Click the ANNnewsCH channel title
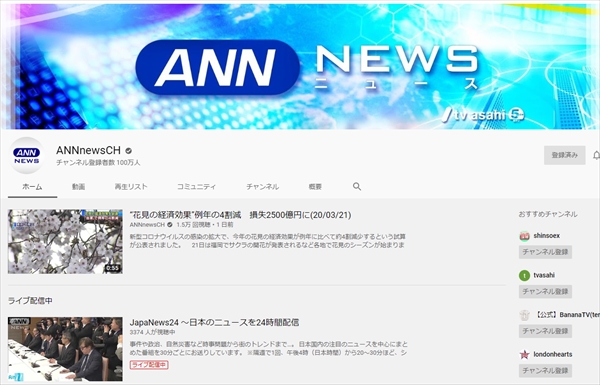The image size is (600, 385). (88, 150)
